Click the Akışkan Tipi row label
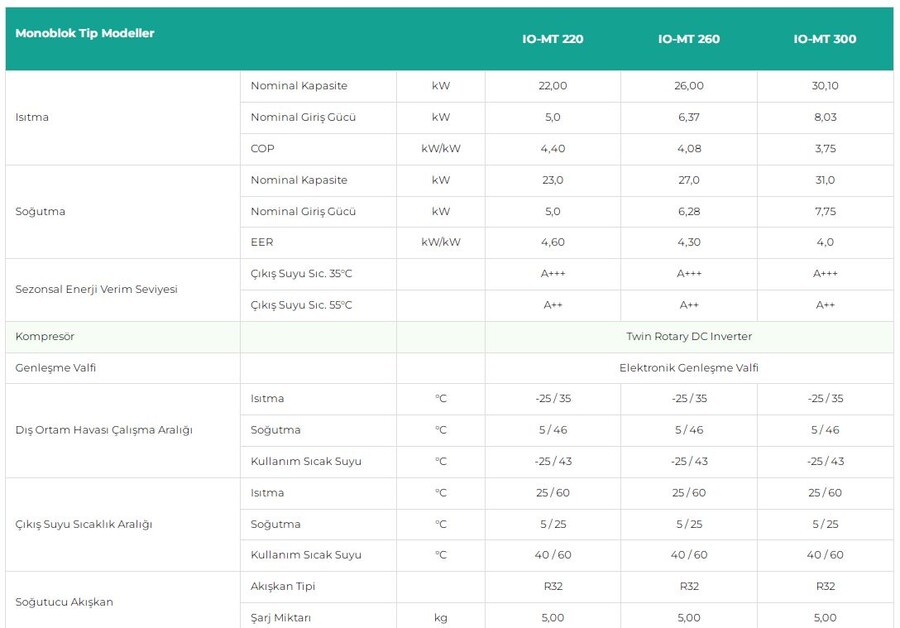This screenshot has height=628, width=900. [x=283, y=586]
